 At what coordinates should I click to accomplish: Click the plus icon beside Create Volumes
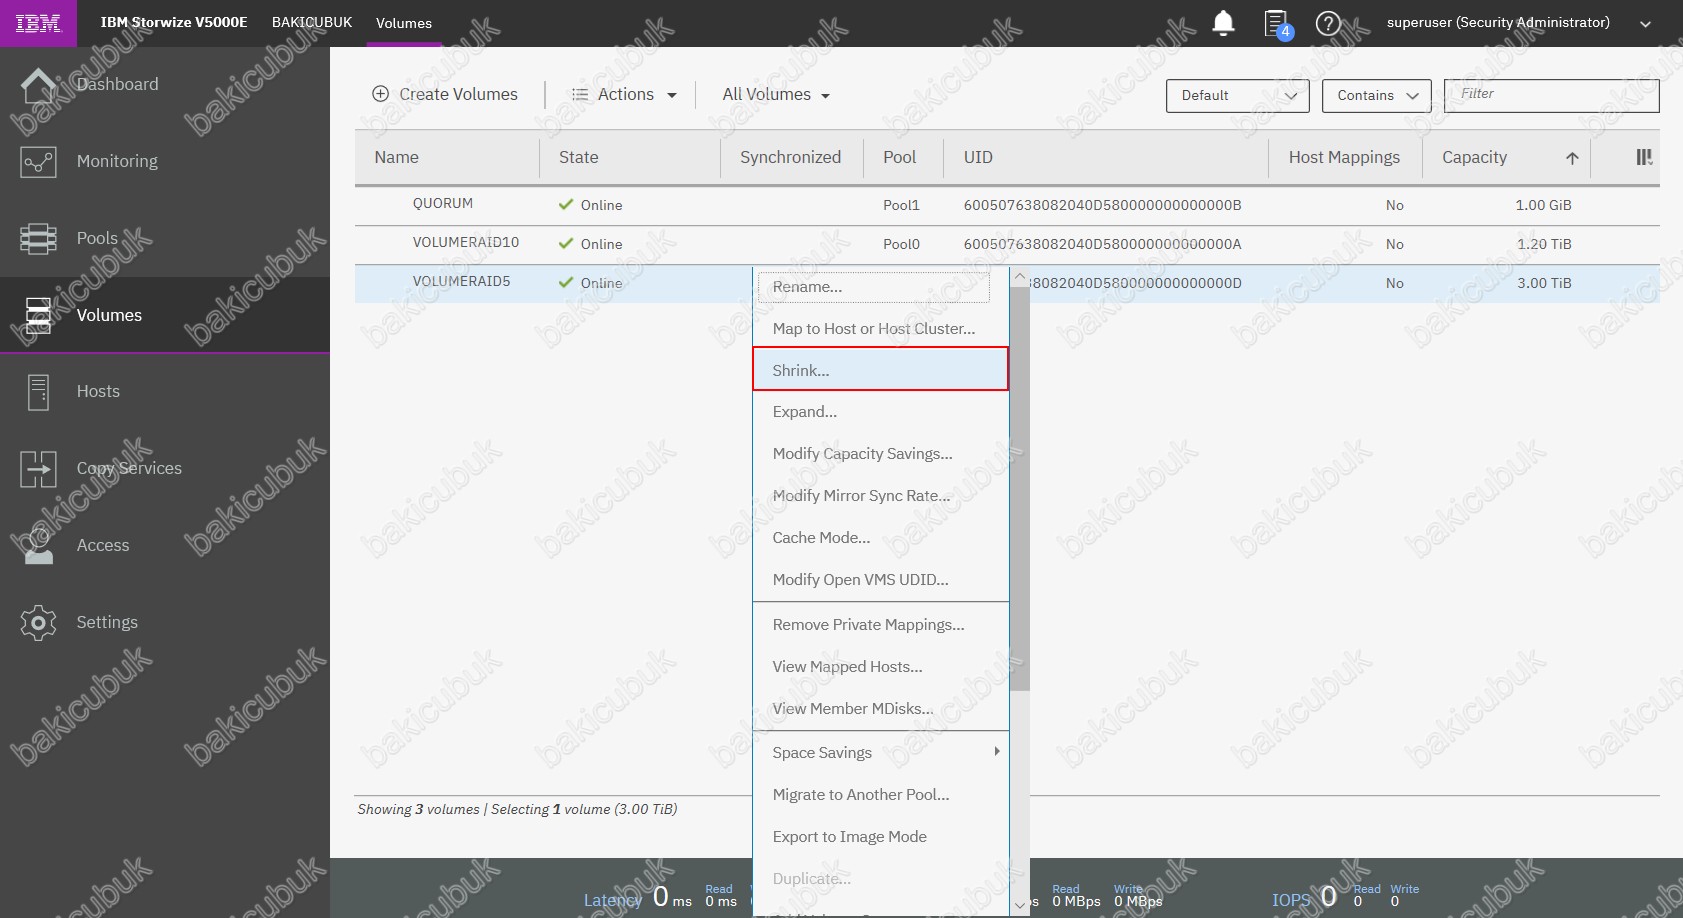380,94
